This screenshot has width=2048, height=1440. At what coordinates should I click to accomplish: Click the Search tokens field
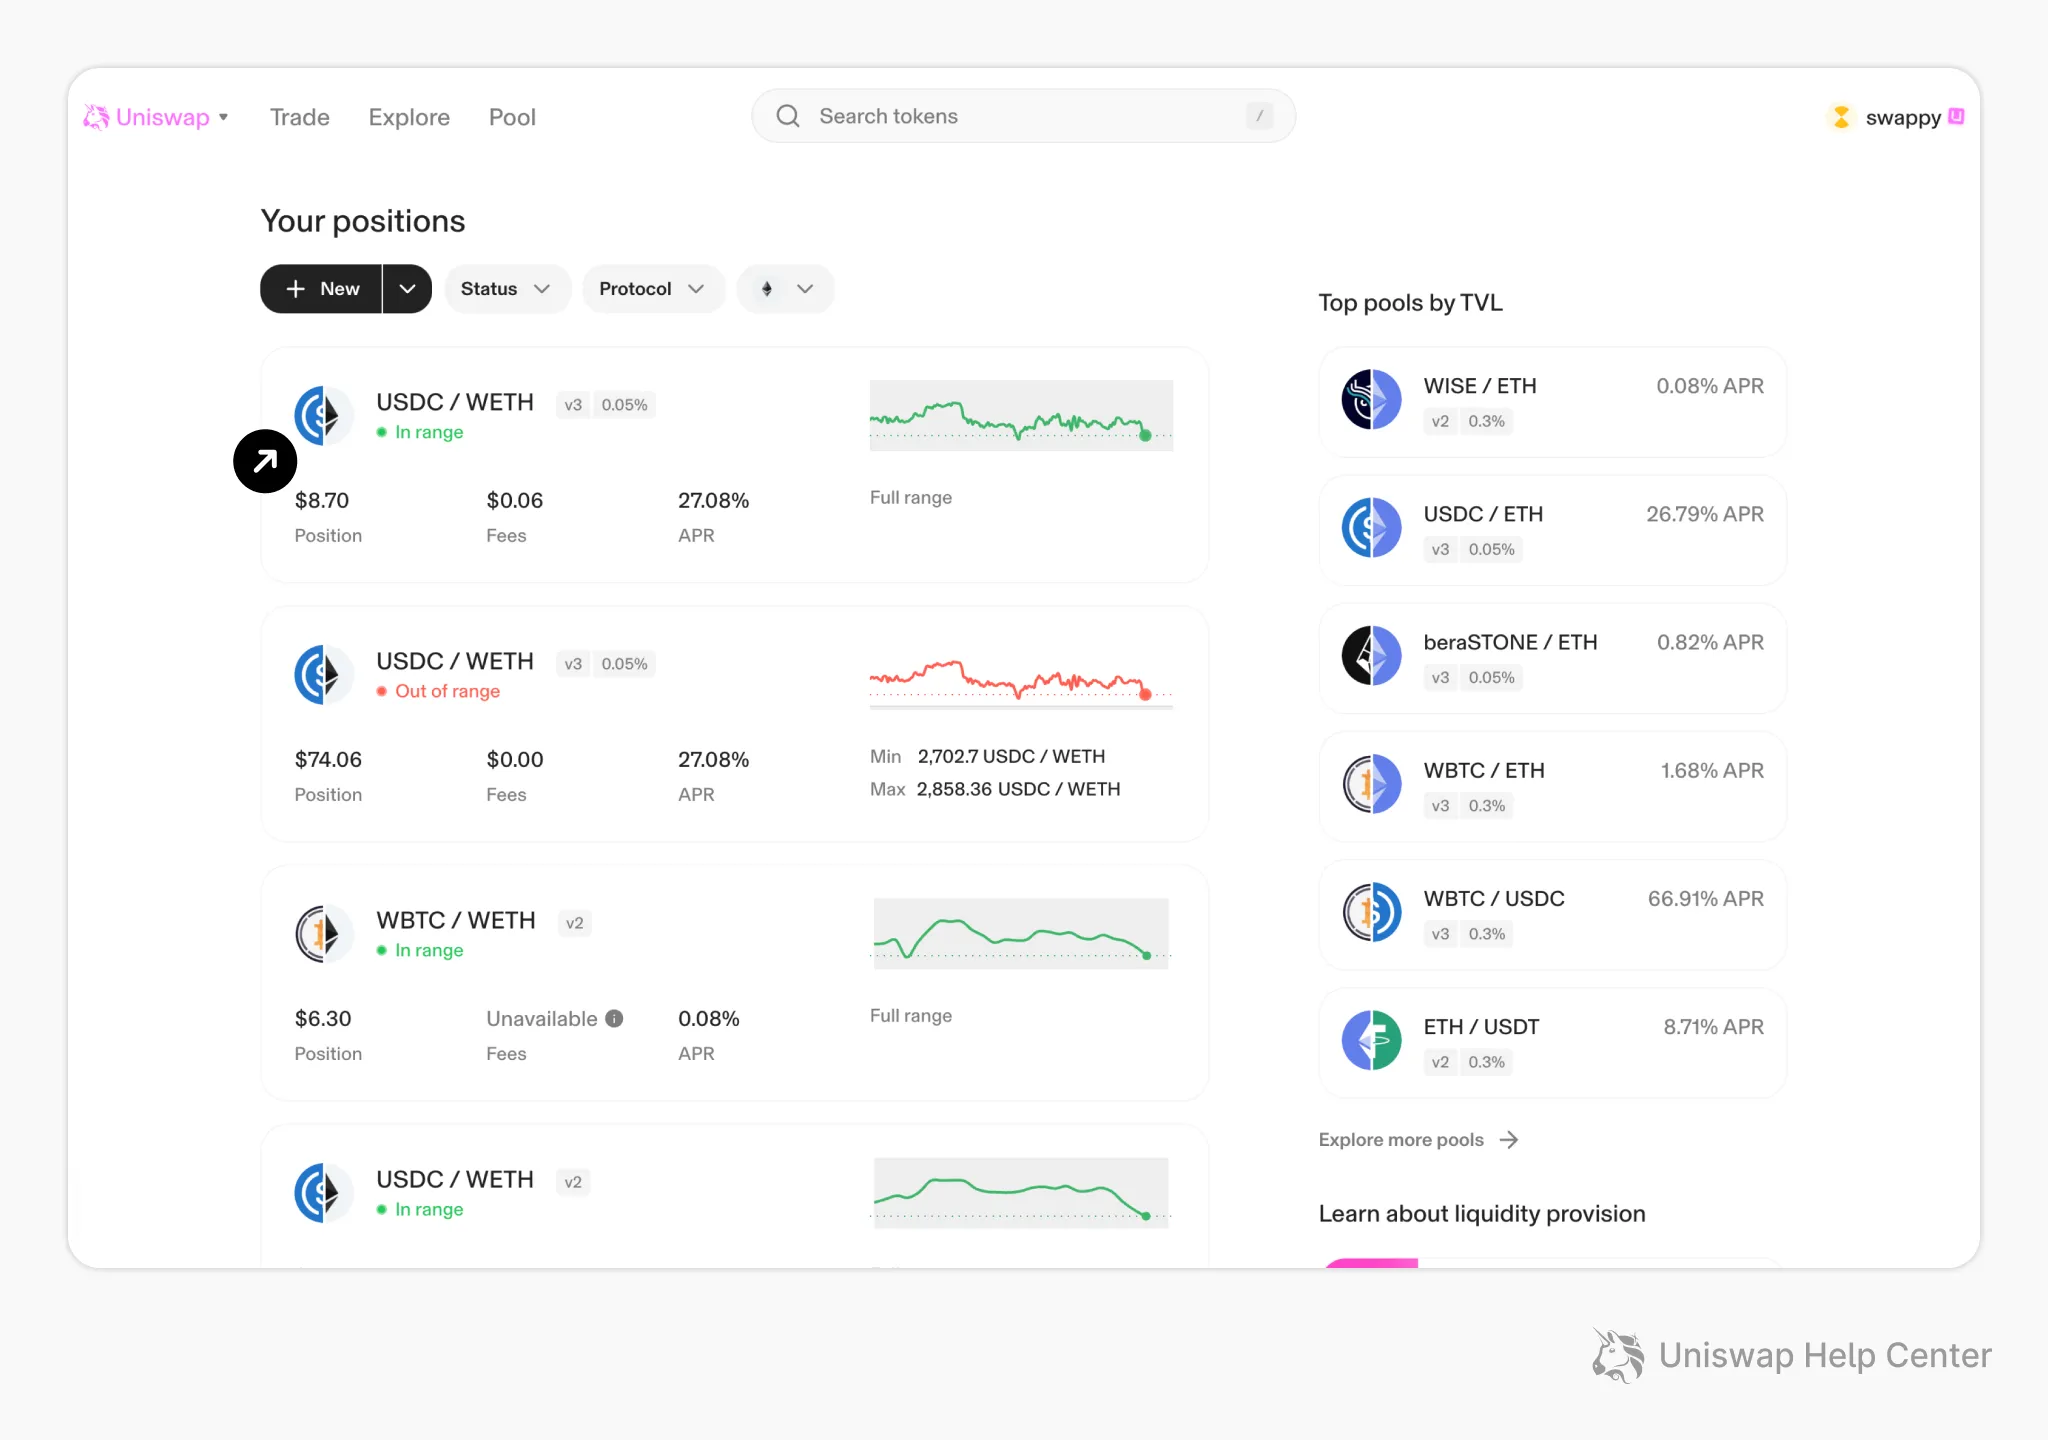pyautogui.click(x=1023, y=116)
